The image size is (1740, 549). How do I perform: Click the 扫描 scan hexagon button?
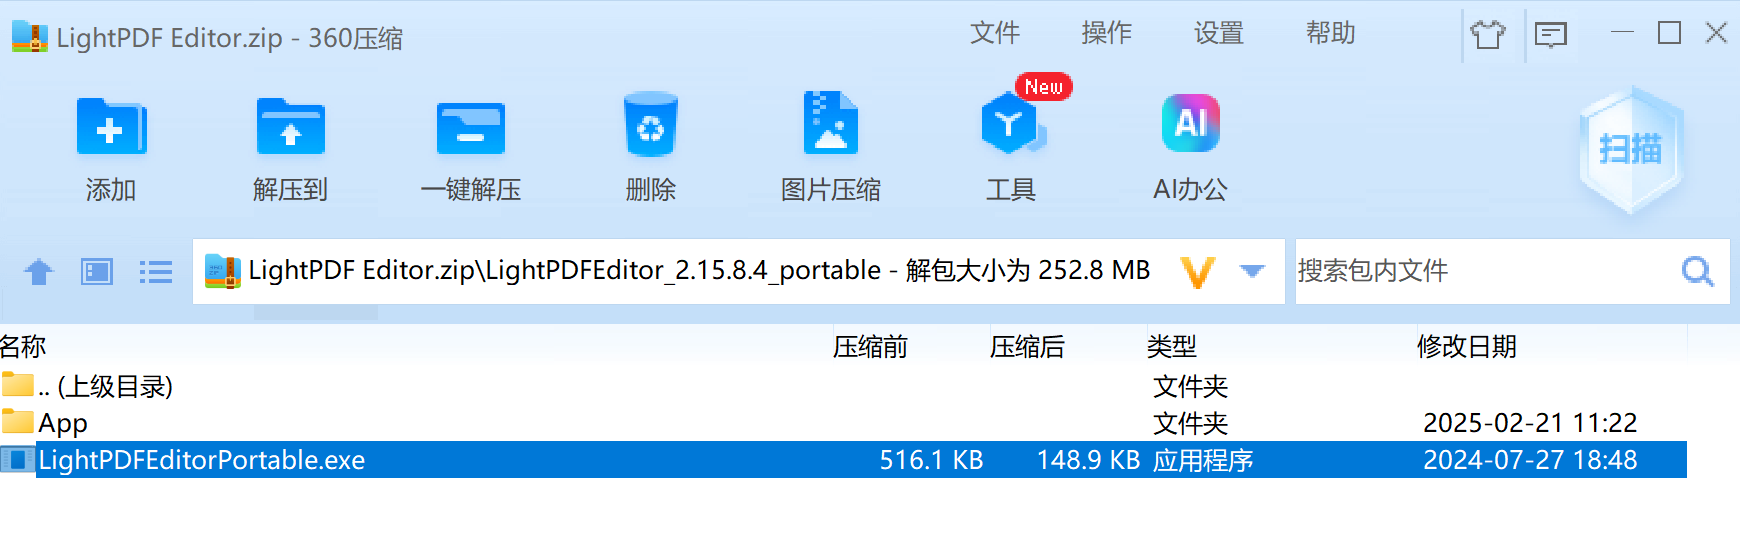pos(1631,150)
